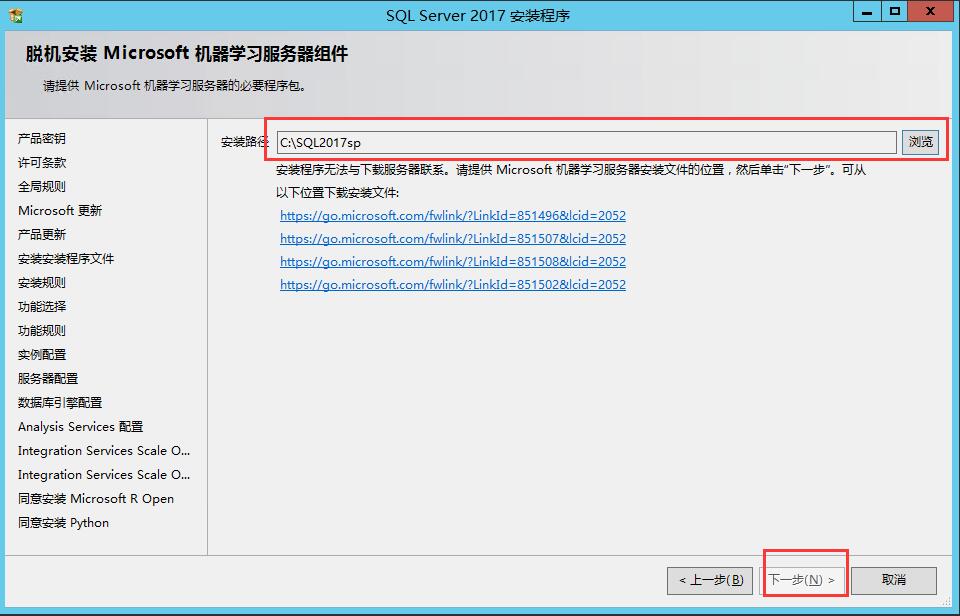Go to Analysis Services 配置 step
Screen dimensions: 960x616
point(80,426)
